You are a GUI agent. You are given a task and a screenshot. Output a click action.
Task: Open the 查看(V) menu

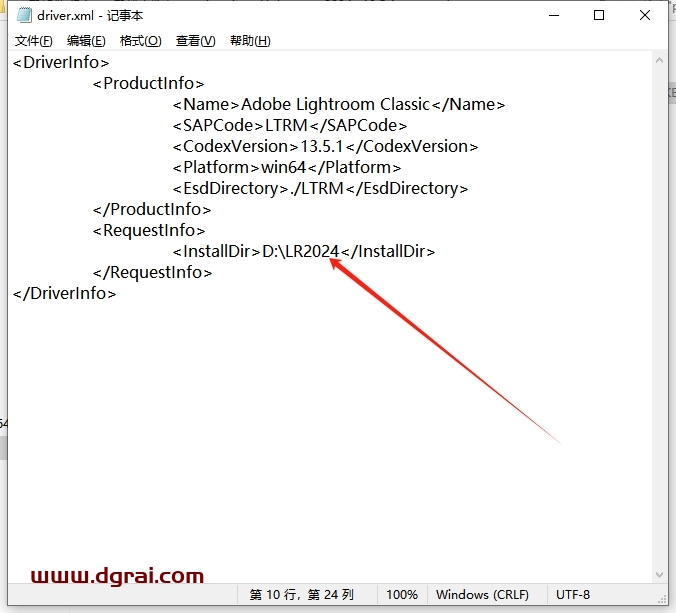click(x=195, y=41)
